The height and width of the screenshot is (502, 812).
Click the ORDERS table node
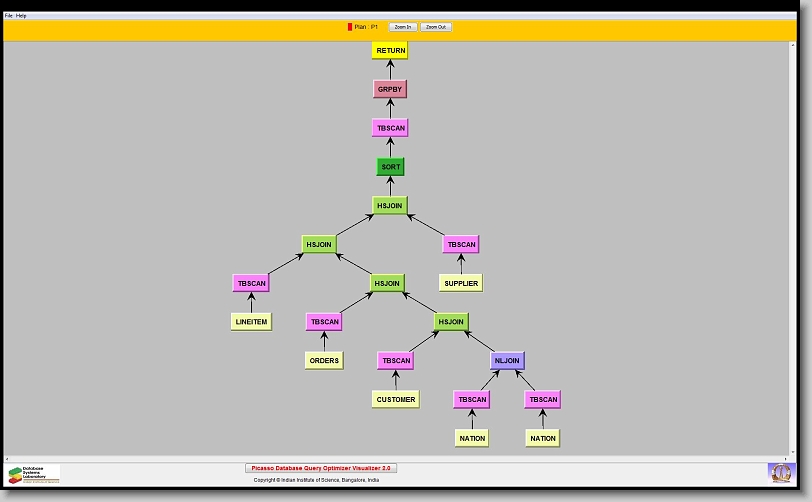tap(324, 360)
